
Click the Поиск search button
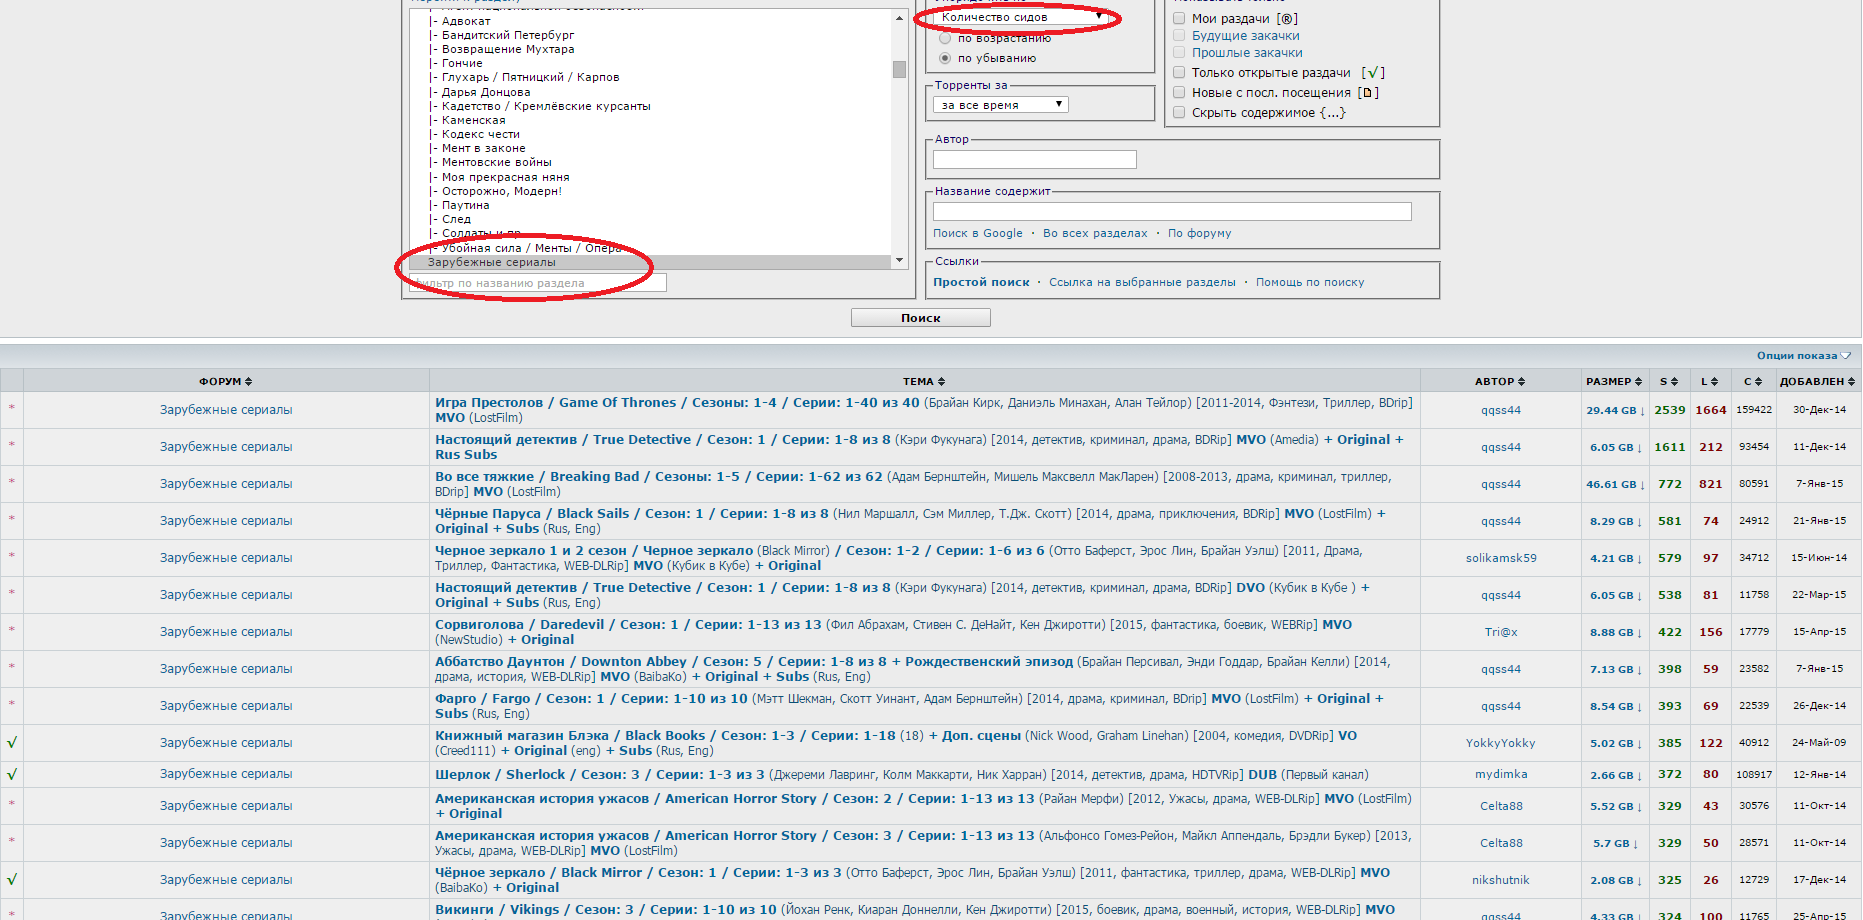click(920, 318)
